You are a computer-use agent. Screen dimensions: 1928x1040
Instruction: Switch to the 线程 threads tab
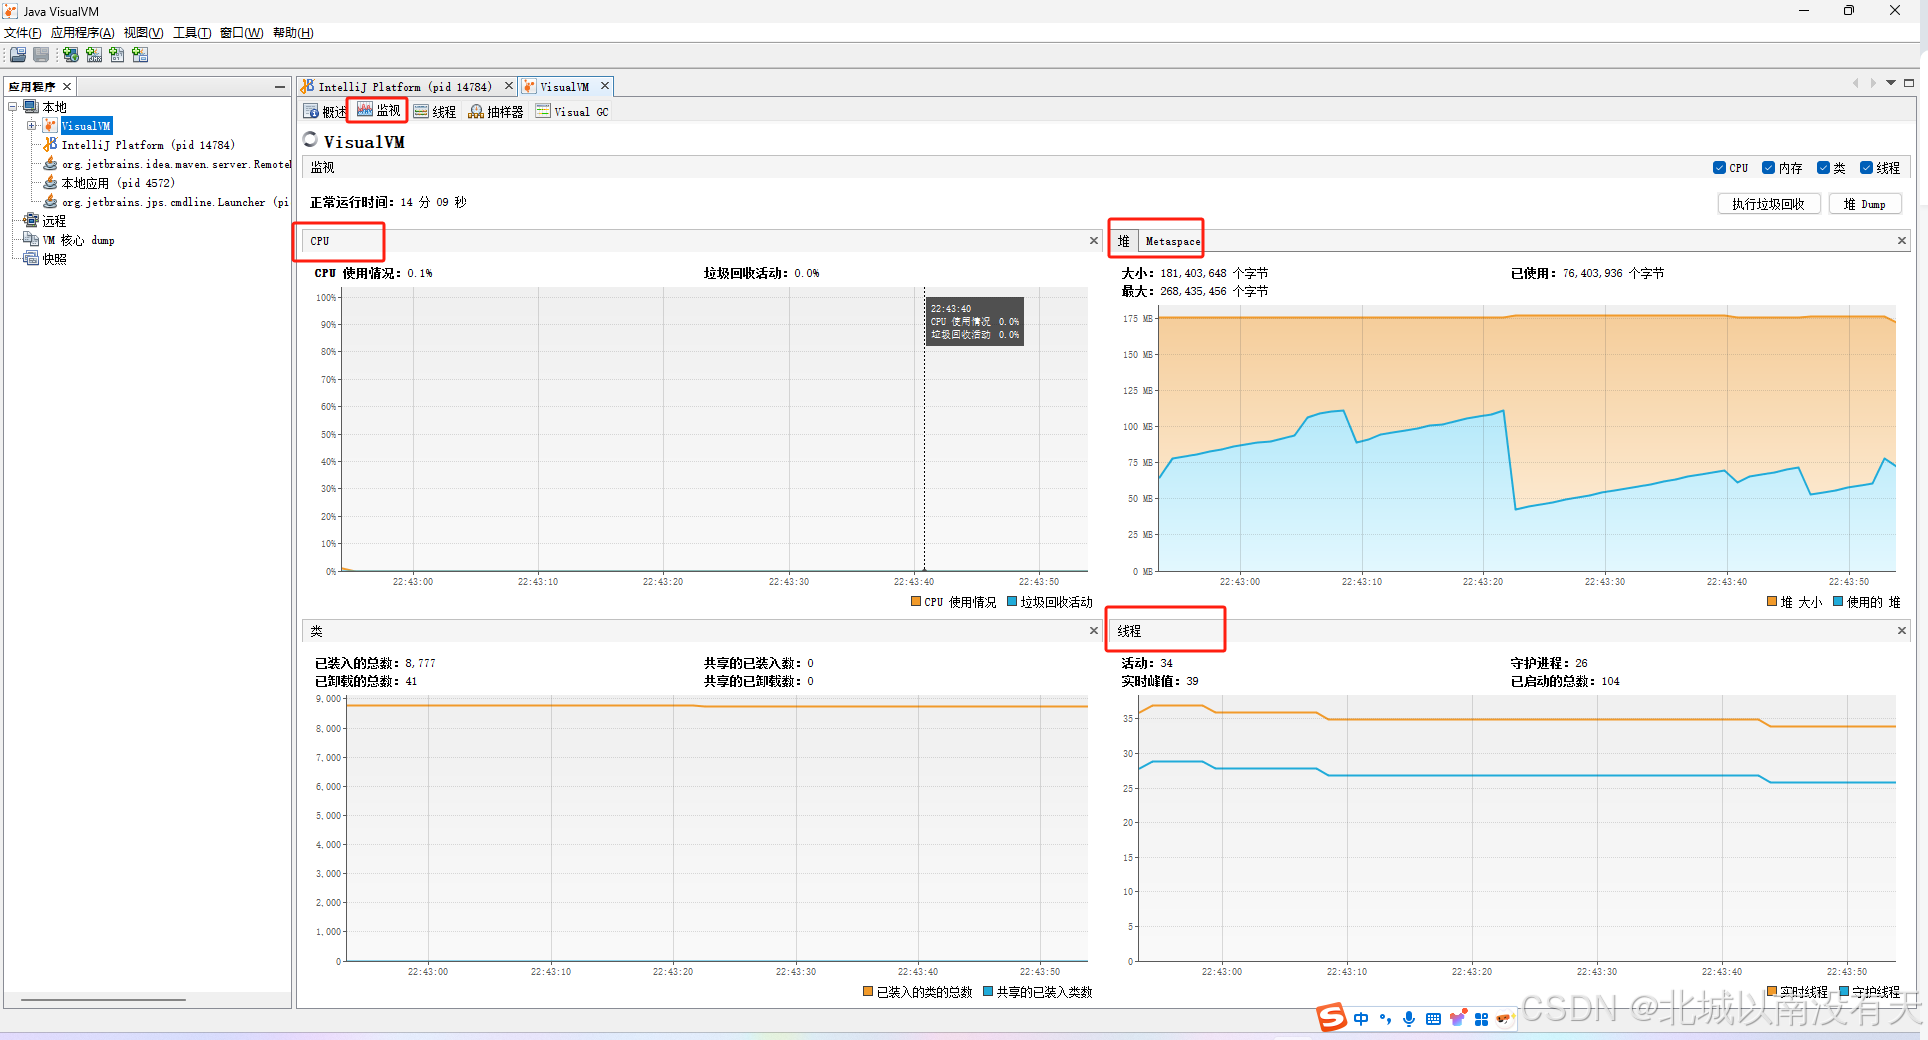(435, 112)
